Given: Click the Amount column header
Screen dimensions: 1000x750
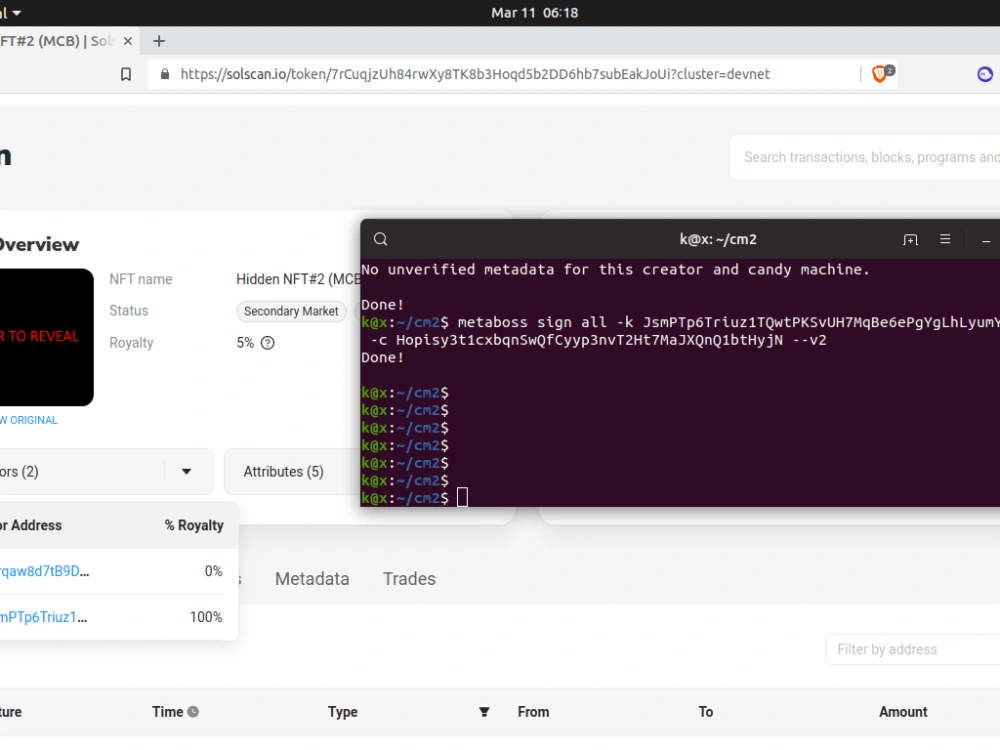Looking at the screenshot, I should click(903, 712).
